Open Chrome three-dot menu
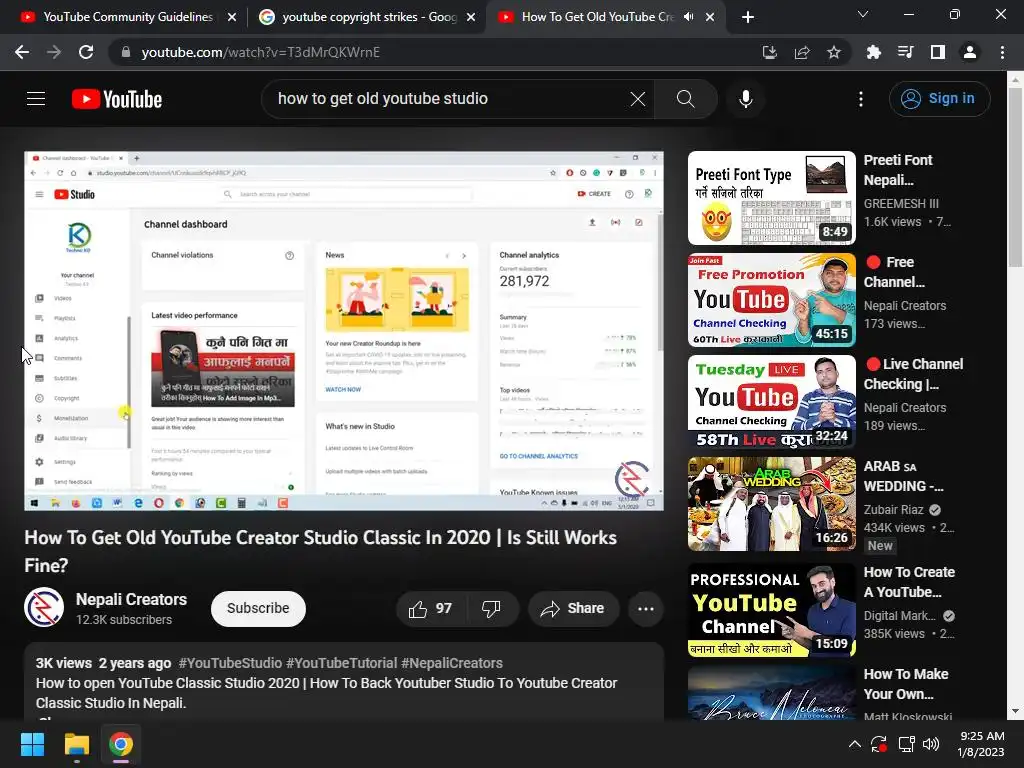This screenshot has height=768, width=1024. 1002,52
